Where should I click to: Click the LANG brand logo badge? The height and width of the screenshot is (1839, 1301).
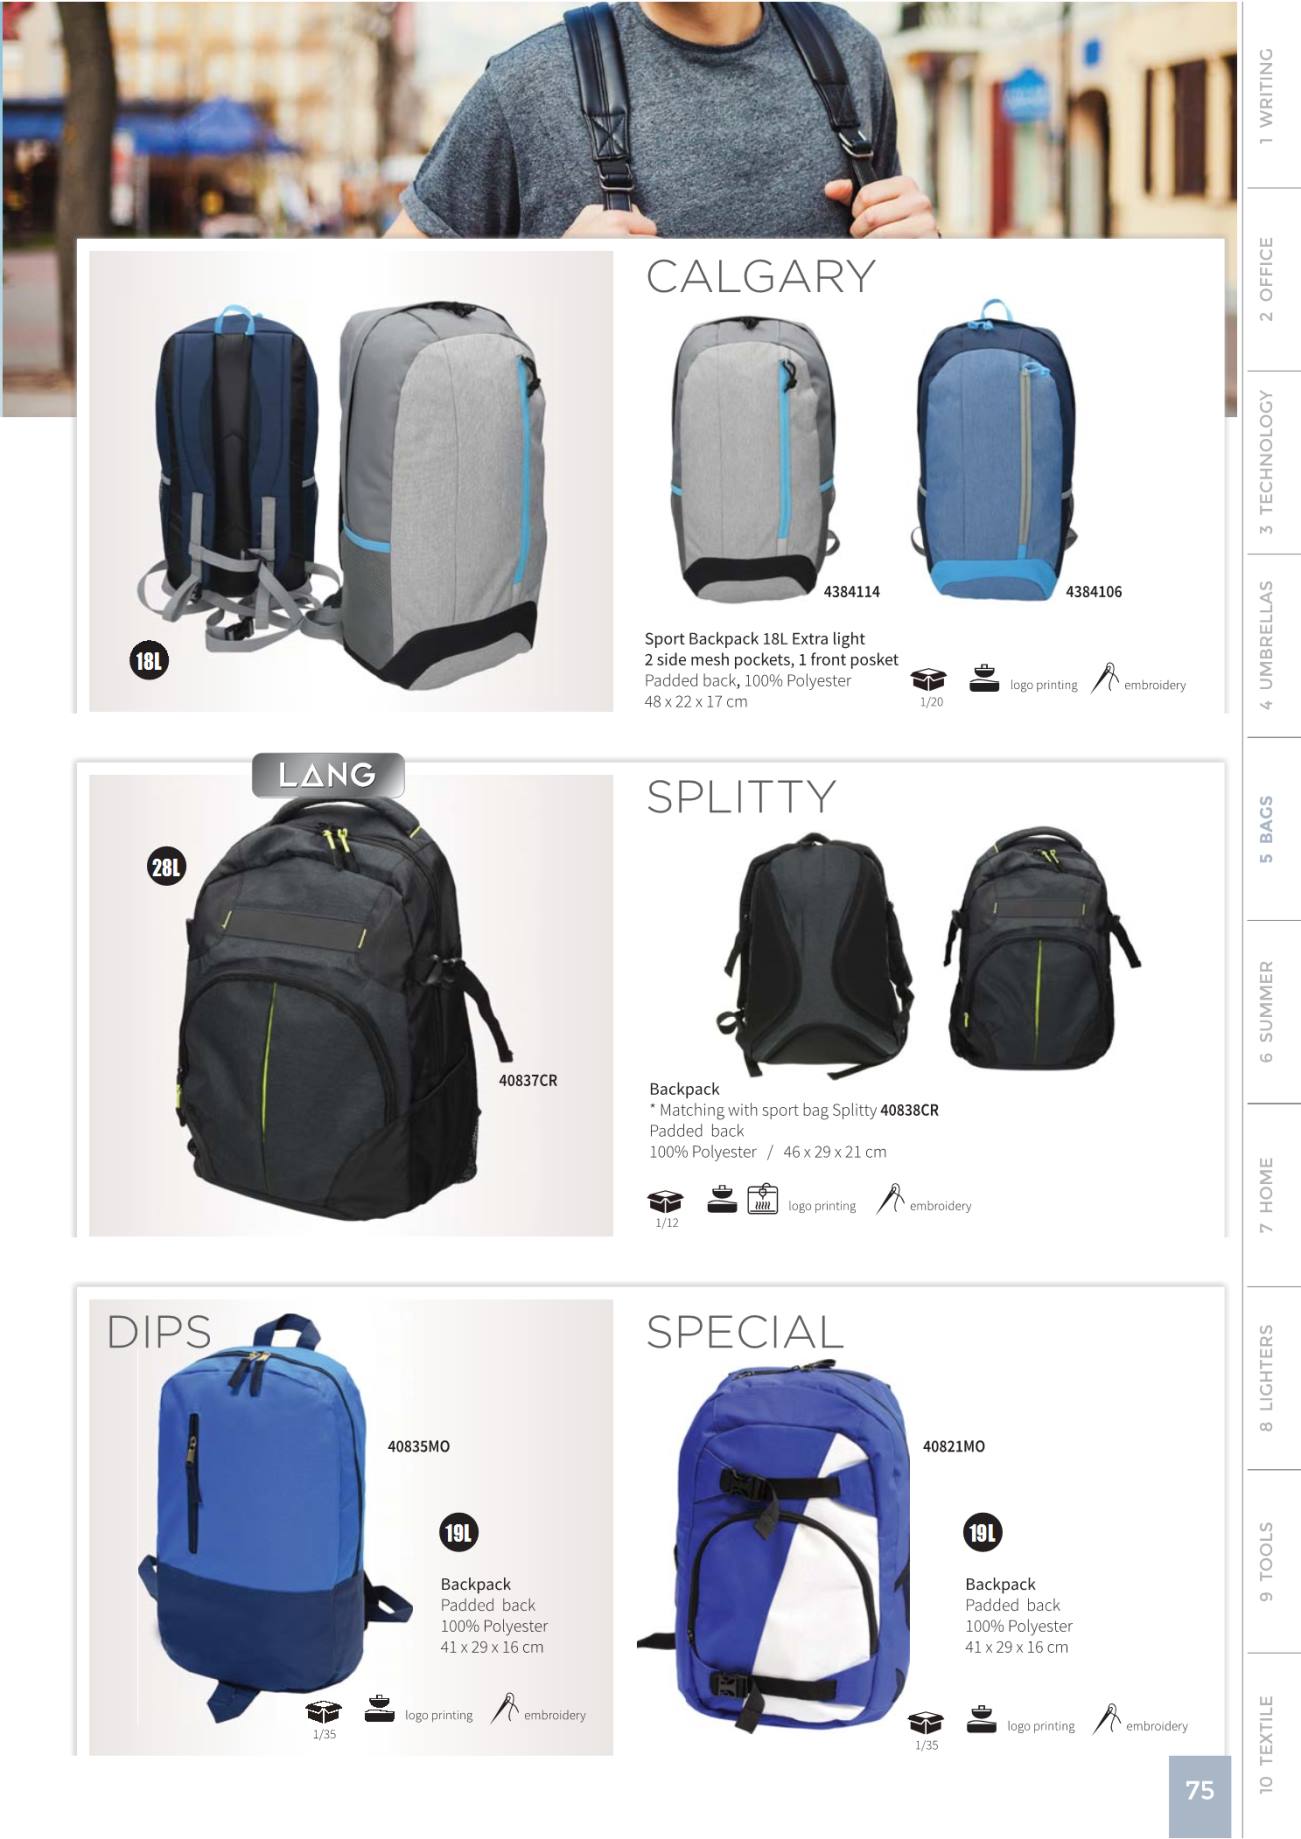point(327,775)
